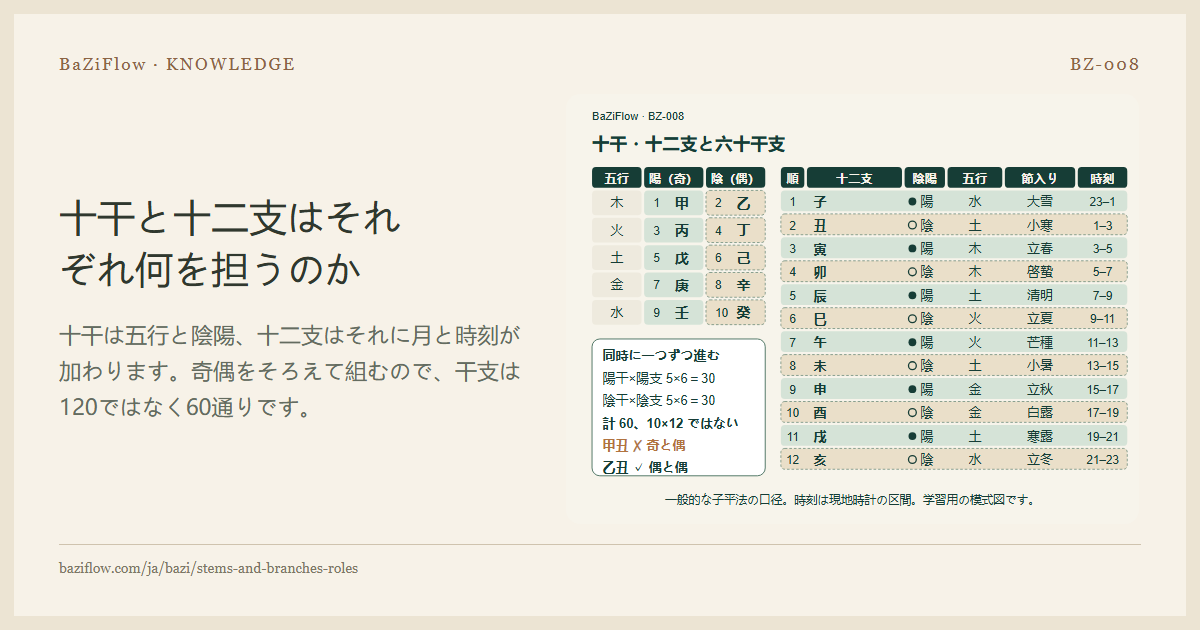Select stem cell 6 己

pos(735,258)
